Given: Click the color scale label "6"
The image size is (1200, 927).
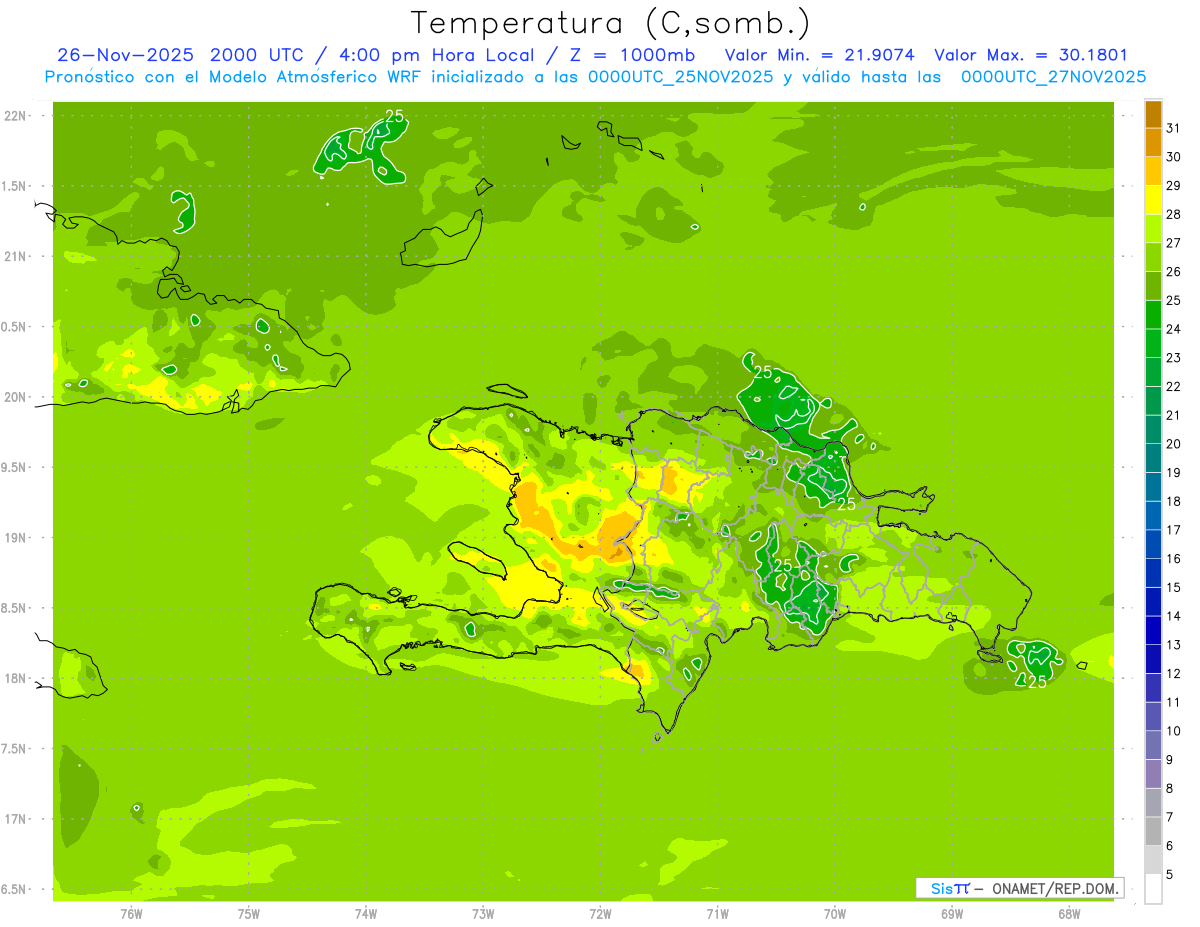Looking at the screenshot, I should click(1170, 845).
